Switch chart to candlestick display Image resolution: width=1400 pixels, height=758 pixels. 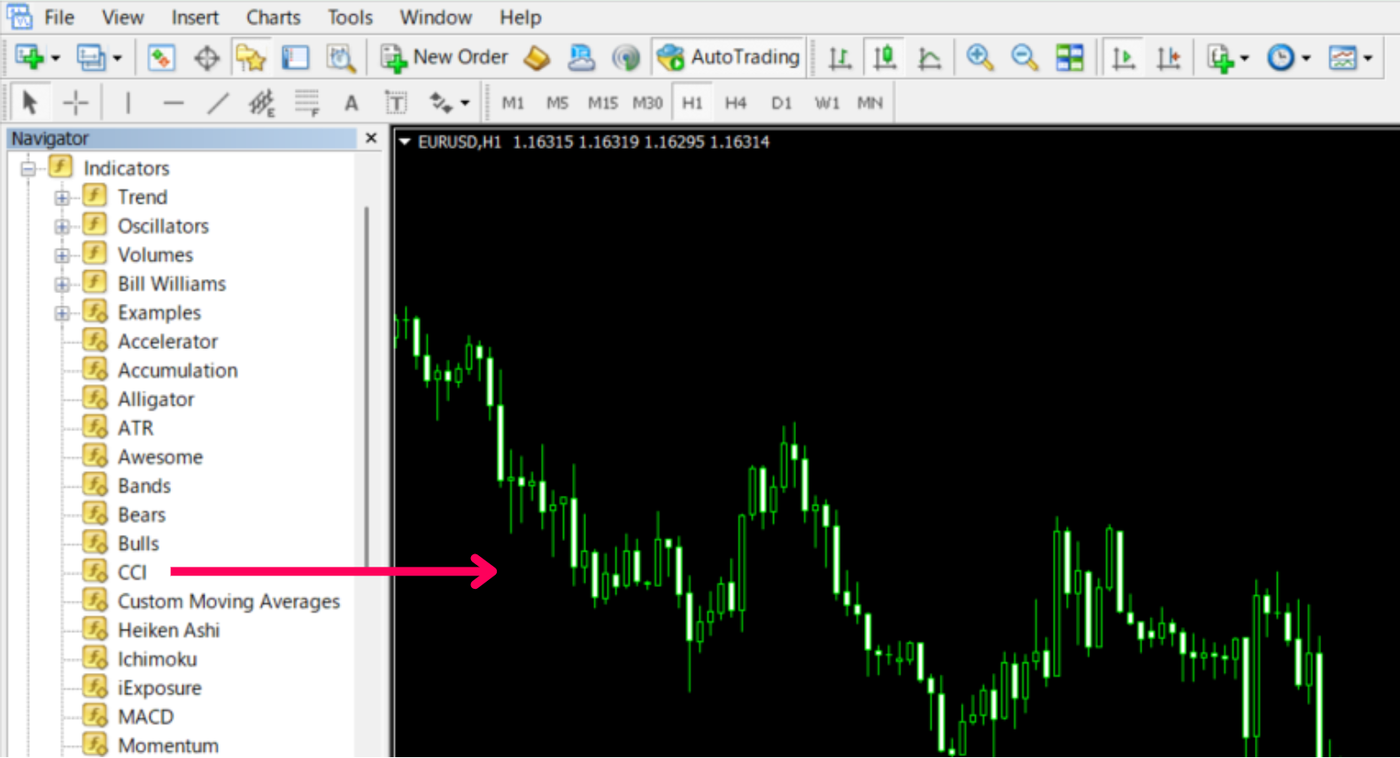coord(884,57)
